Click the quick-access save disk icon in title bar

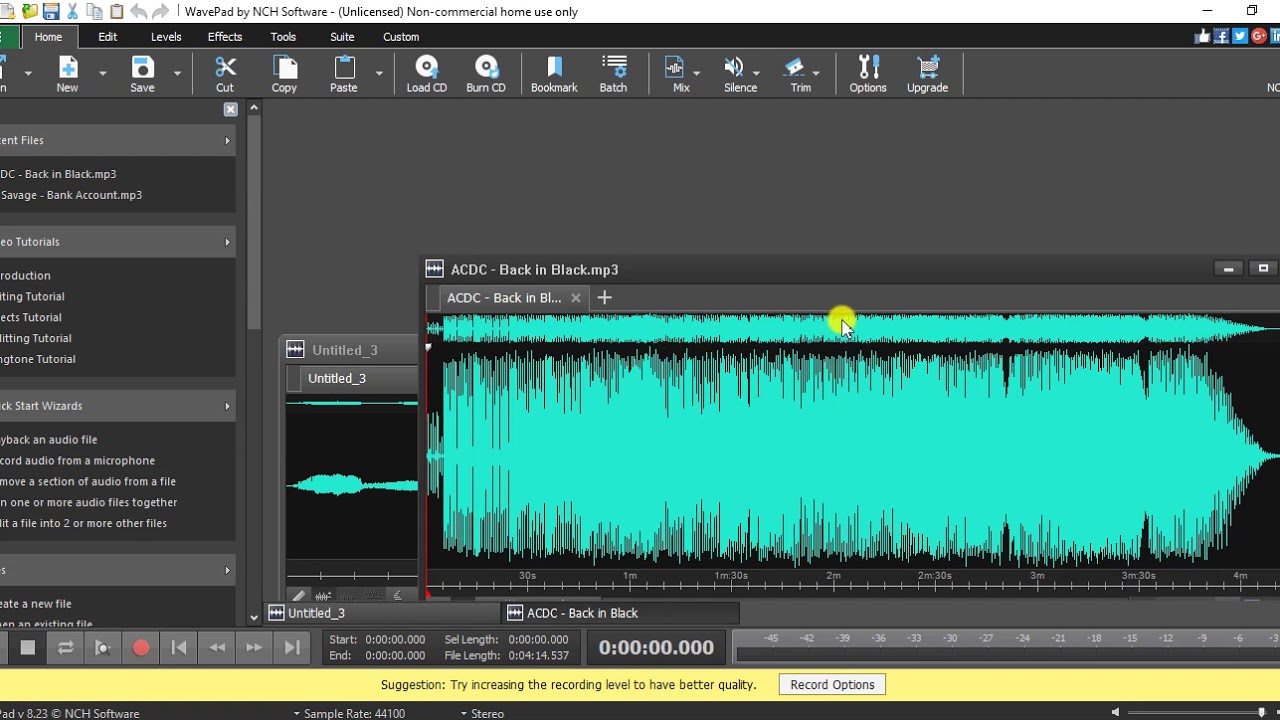point(51,11)
